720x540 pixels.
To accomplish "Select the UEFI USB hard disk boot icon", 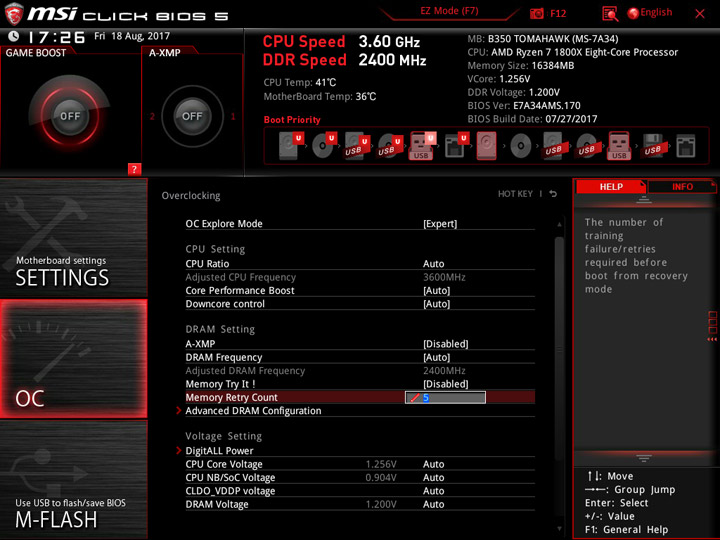I will [x=357, y=146].
